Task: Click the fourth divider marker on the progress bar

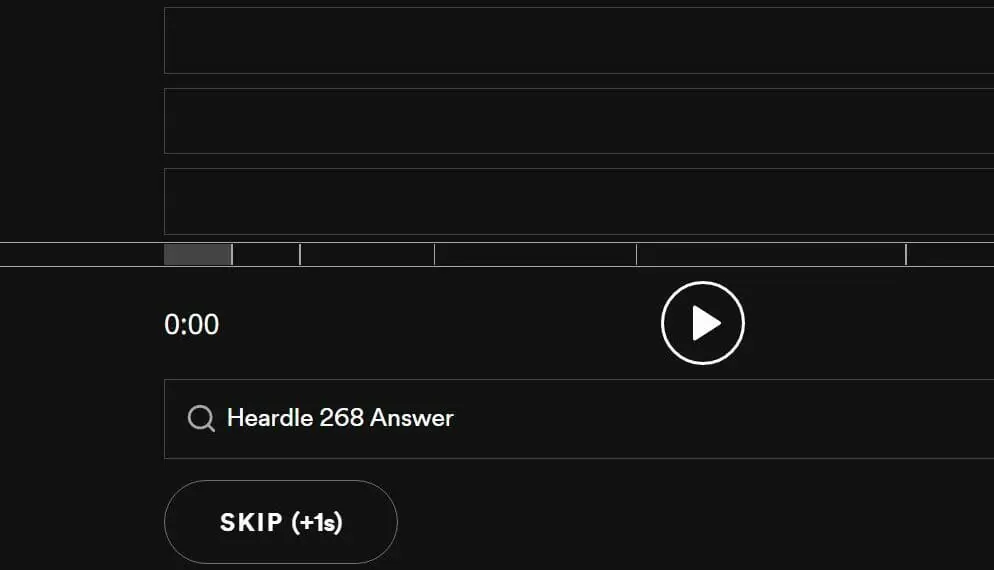Action: pyautogui.click(x=636, y=255)
